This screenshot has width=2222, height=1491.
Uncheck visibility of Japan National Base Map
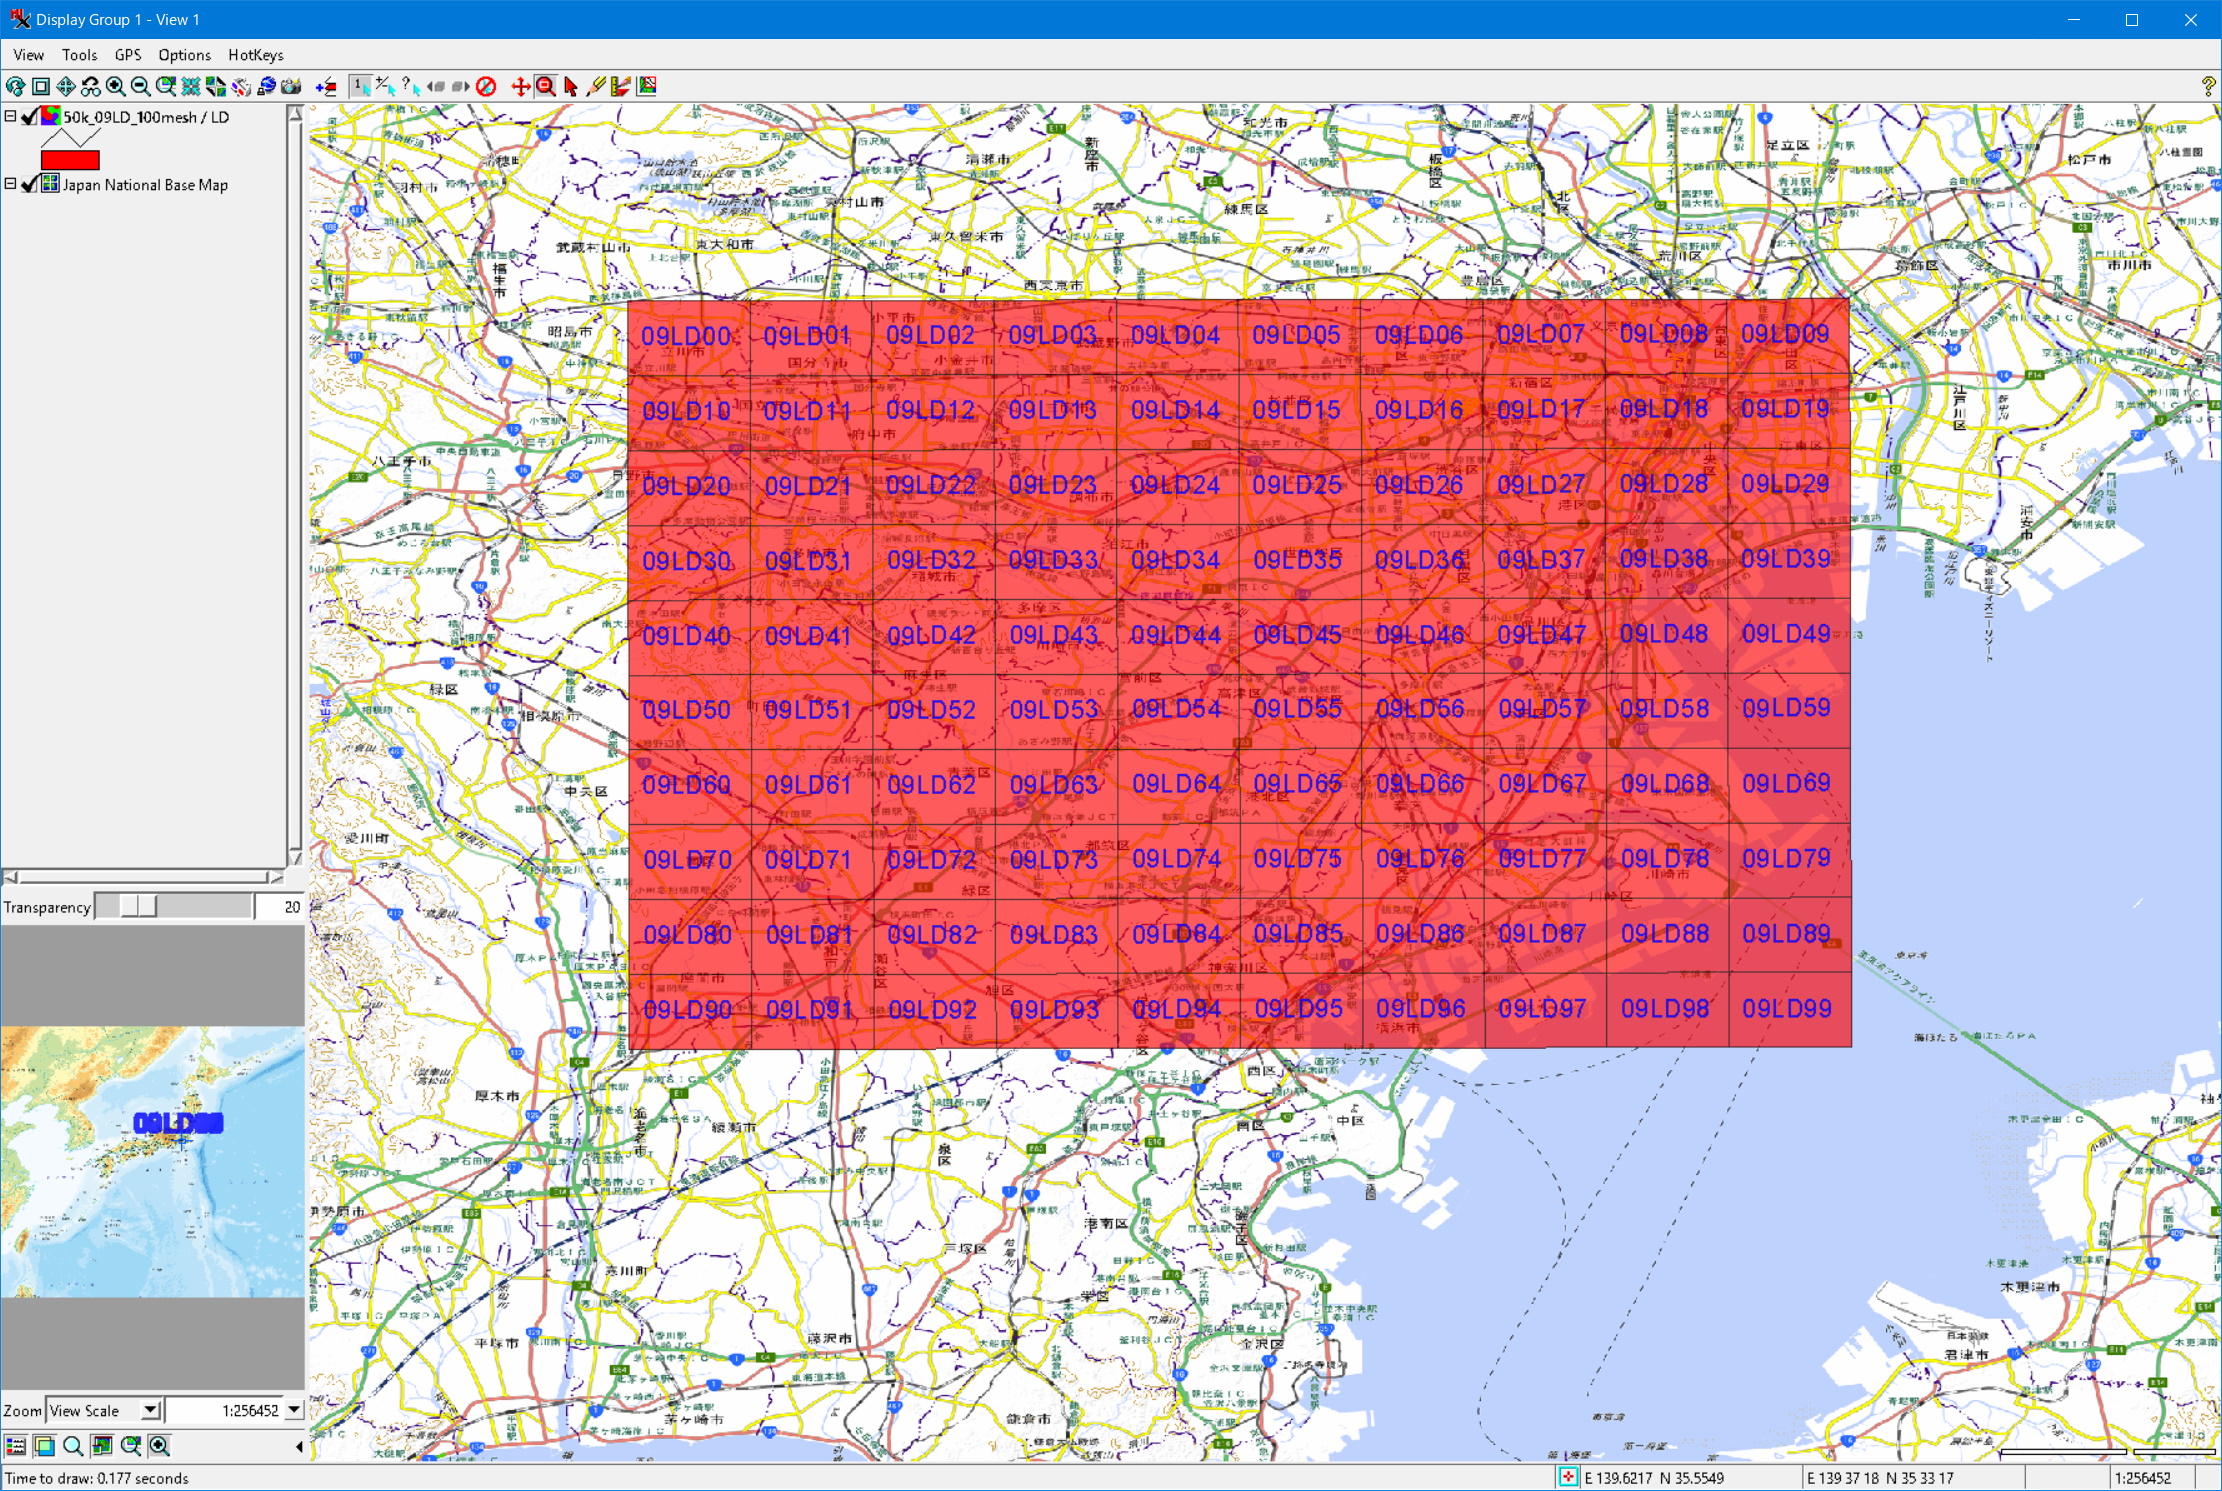tap(30, 184)
